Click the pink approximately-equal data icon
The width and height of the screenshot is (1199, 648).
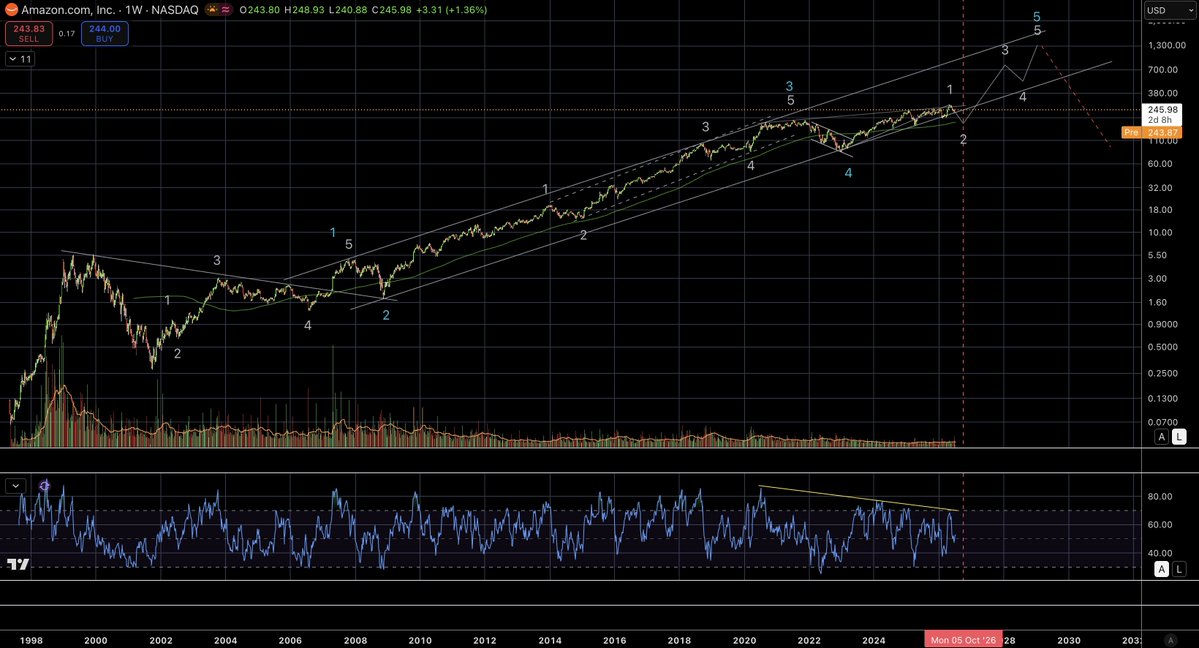coord(226,10)
